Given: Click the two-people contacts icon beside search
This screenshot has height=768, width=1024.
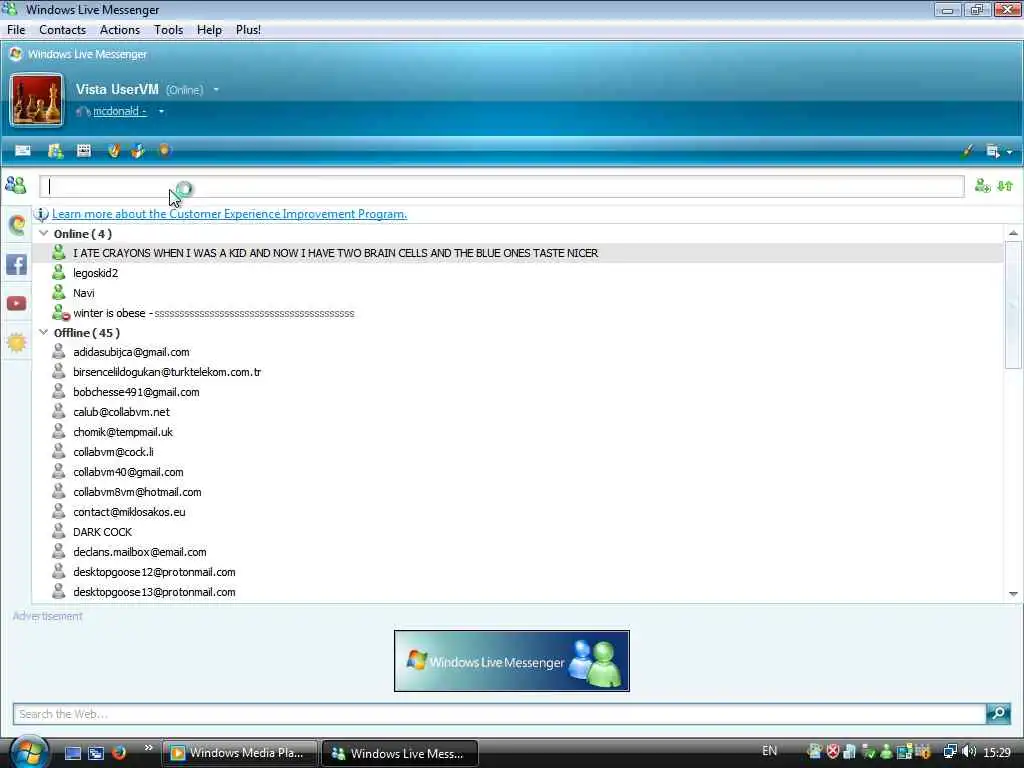Looking at the screenshot, I should click(x=16, y=185).
